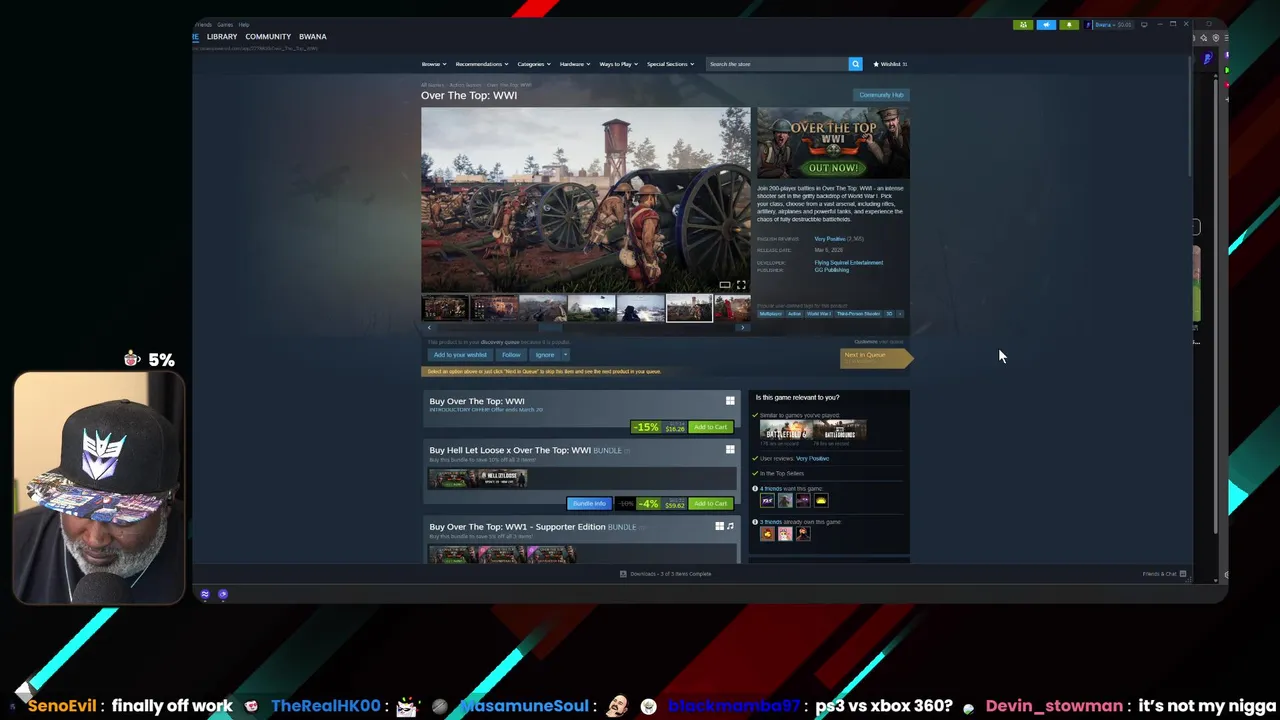The image size is (1280, 720).
Task: Click the Downloads icon in bottom bar
Action: [623, 574]
